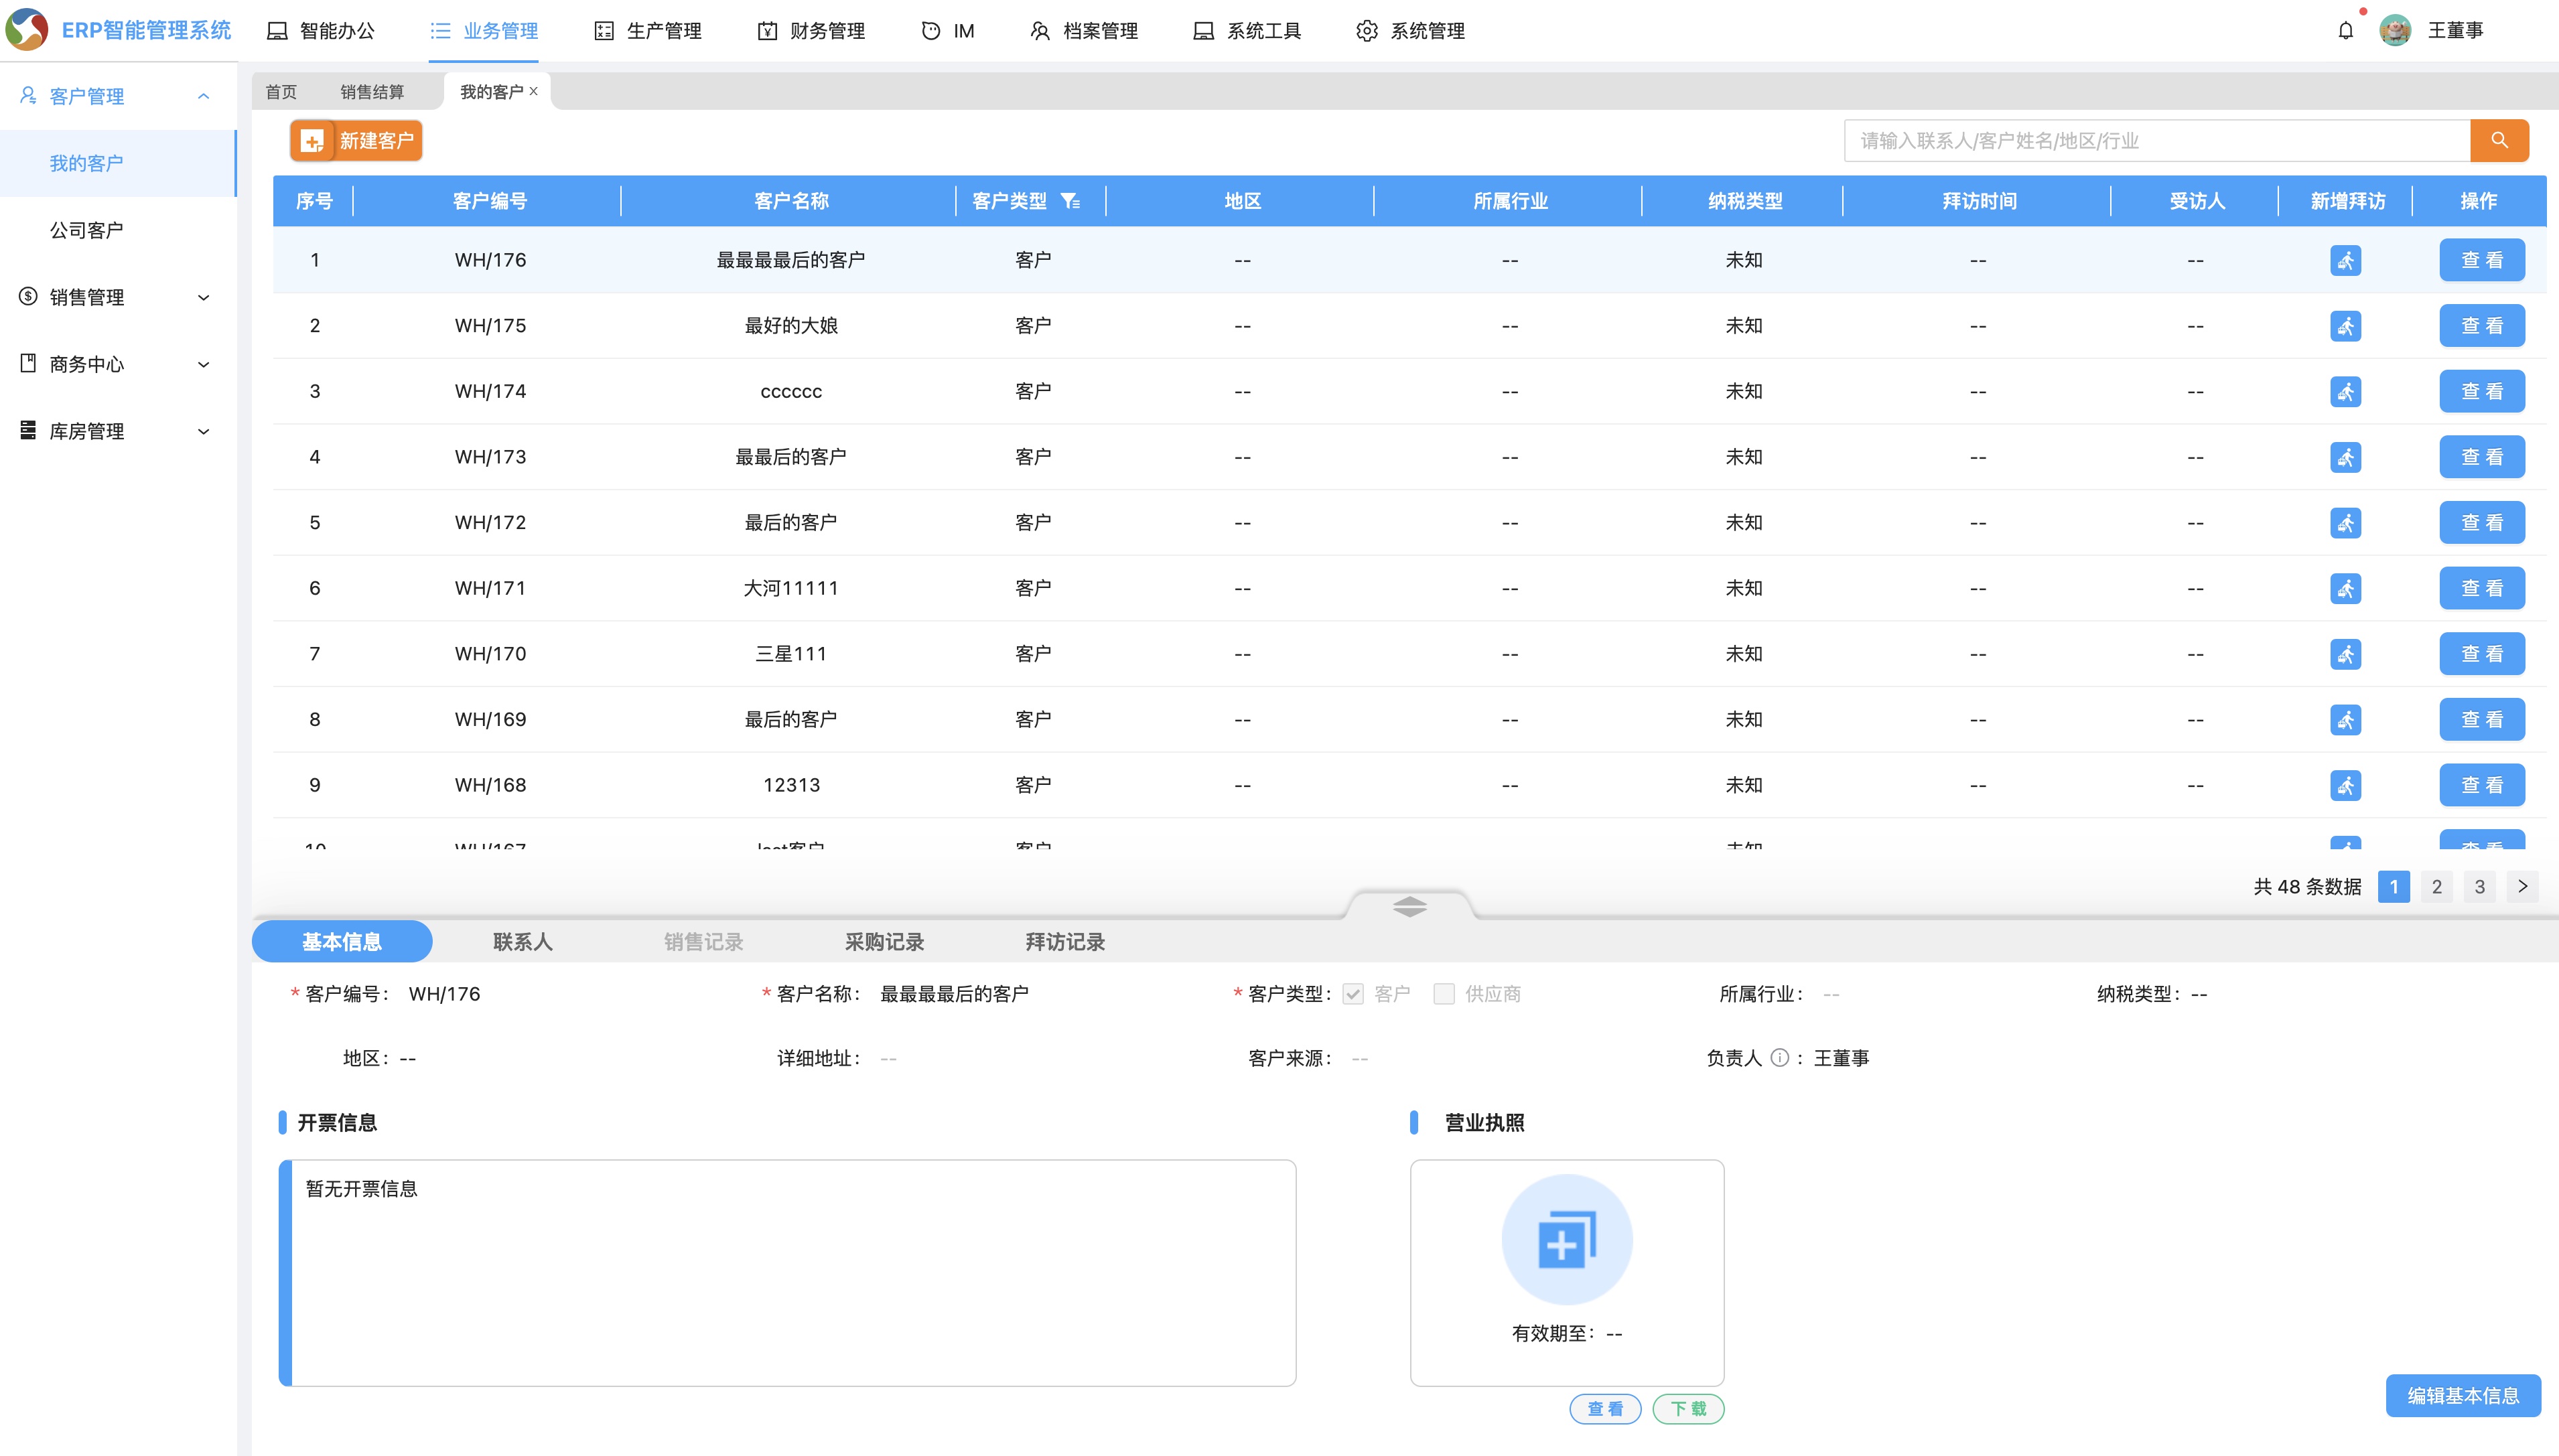This screenshot has width=2559, height=1456.
Task: Click the business license upload icon
Action: pyautogui.click(x=1567, y=1239)
